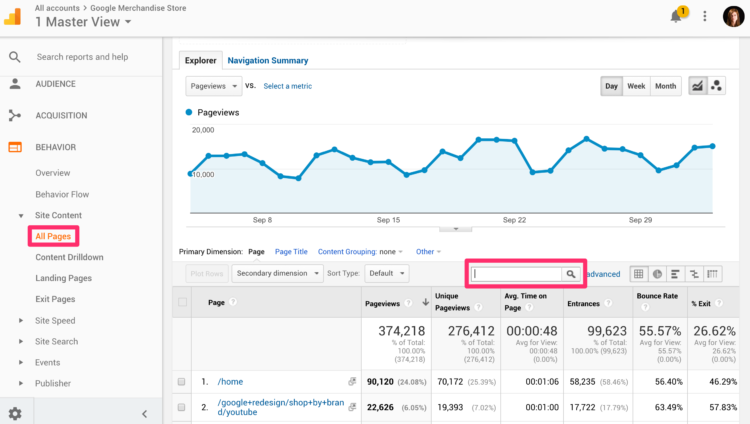The width and height of the screenshot is (750, 424).
Task: Expand the Site Search section
Action: click(x=21, y=342)
